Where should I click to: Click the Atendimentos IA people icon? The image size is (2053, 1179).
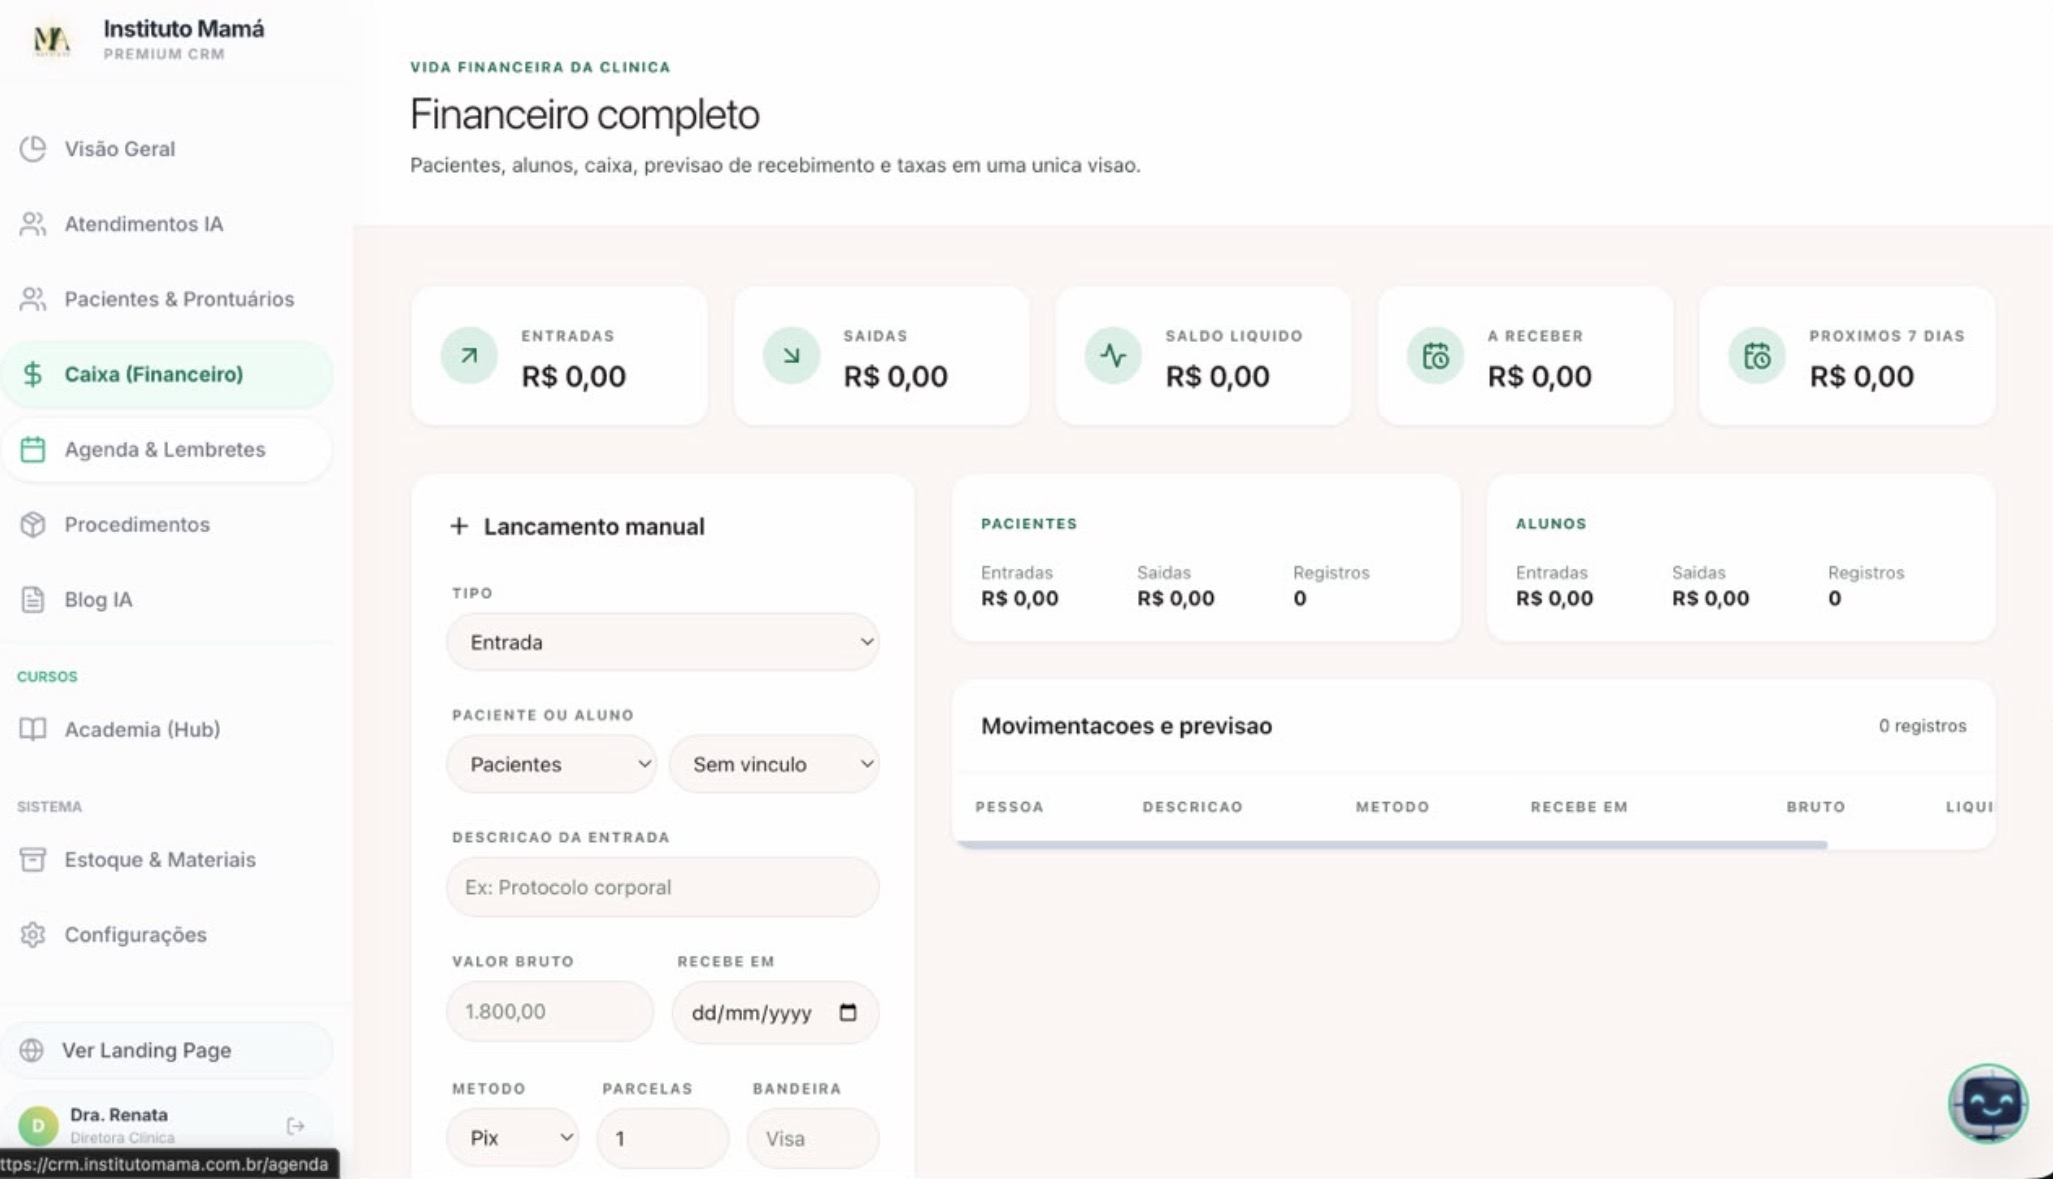pyautogui.click(x=33, y=224)
